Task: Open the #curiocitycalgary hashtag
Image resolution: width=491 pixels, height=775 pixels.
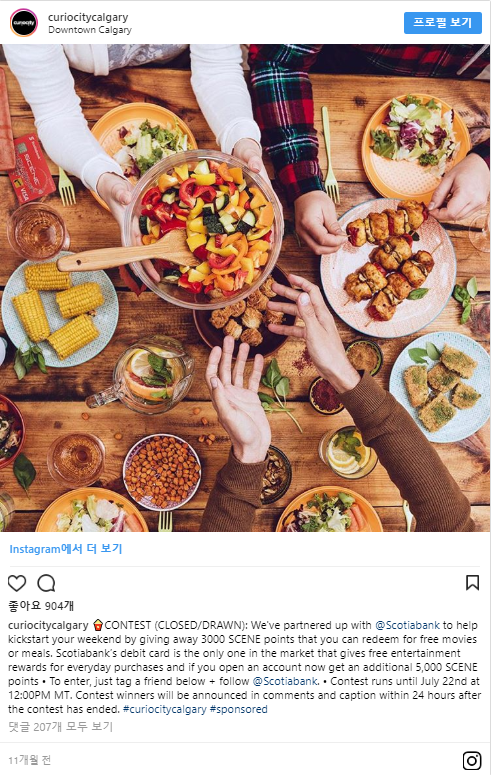Action: [164, 709]
